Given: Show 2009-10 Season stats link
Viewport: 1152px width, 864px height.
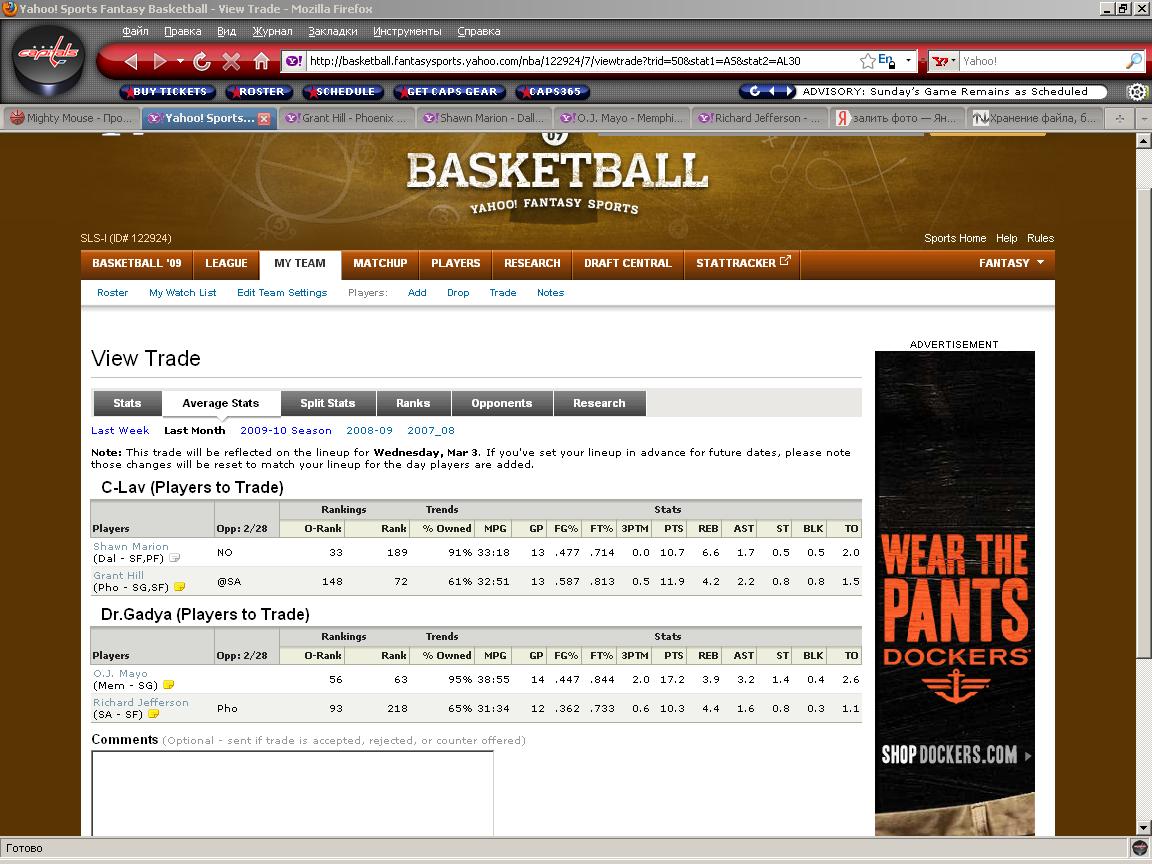Looking at the screenshot, I should [286, 431].
